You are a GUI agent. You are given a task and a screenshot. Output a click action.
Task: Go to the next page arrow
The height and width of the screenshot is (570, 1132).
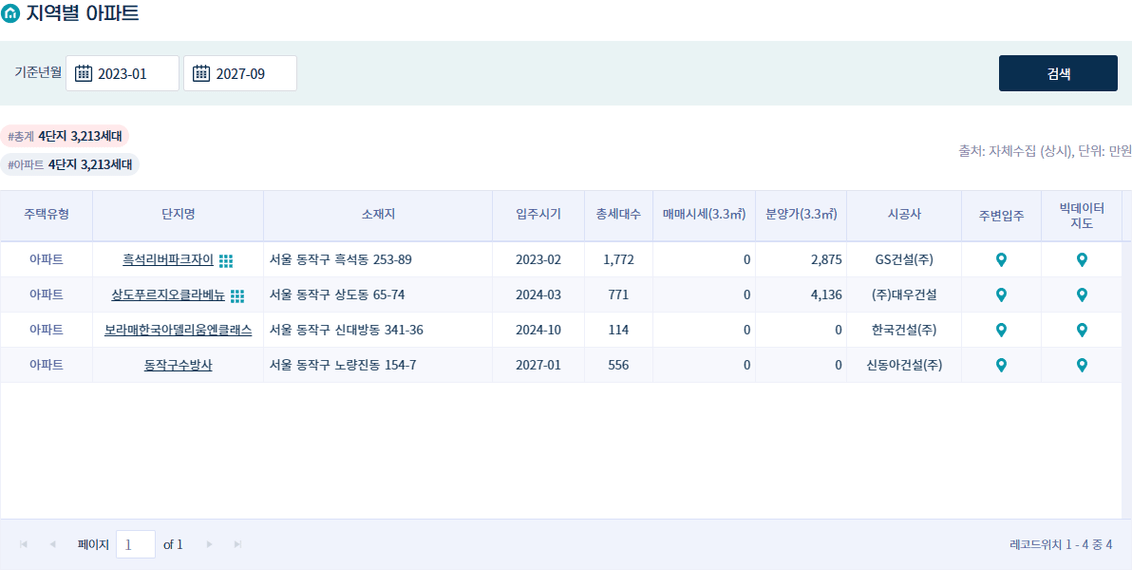click(210, 545)
